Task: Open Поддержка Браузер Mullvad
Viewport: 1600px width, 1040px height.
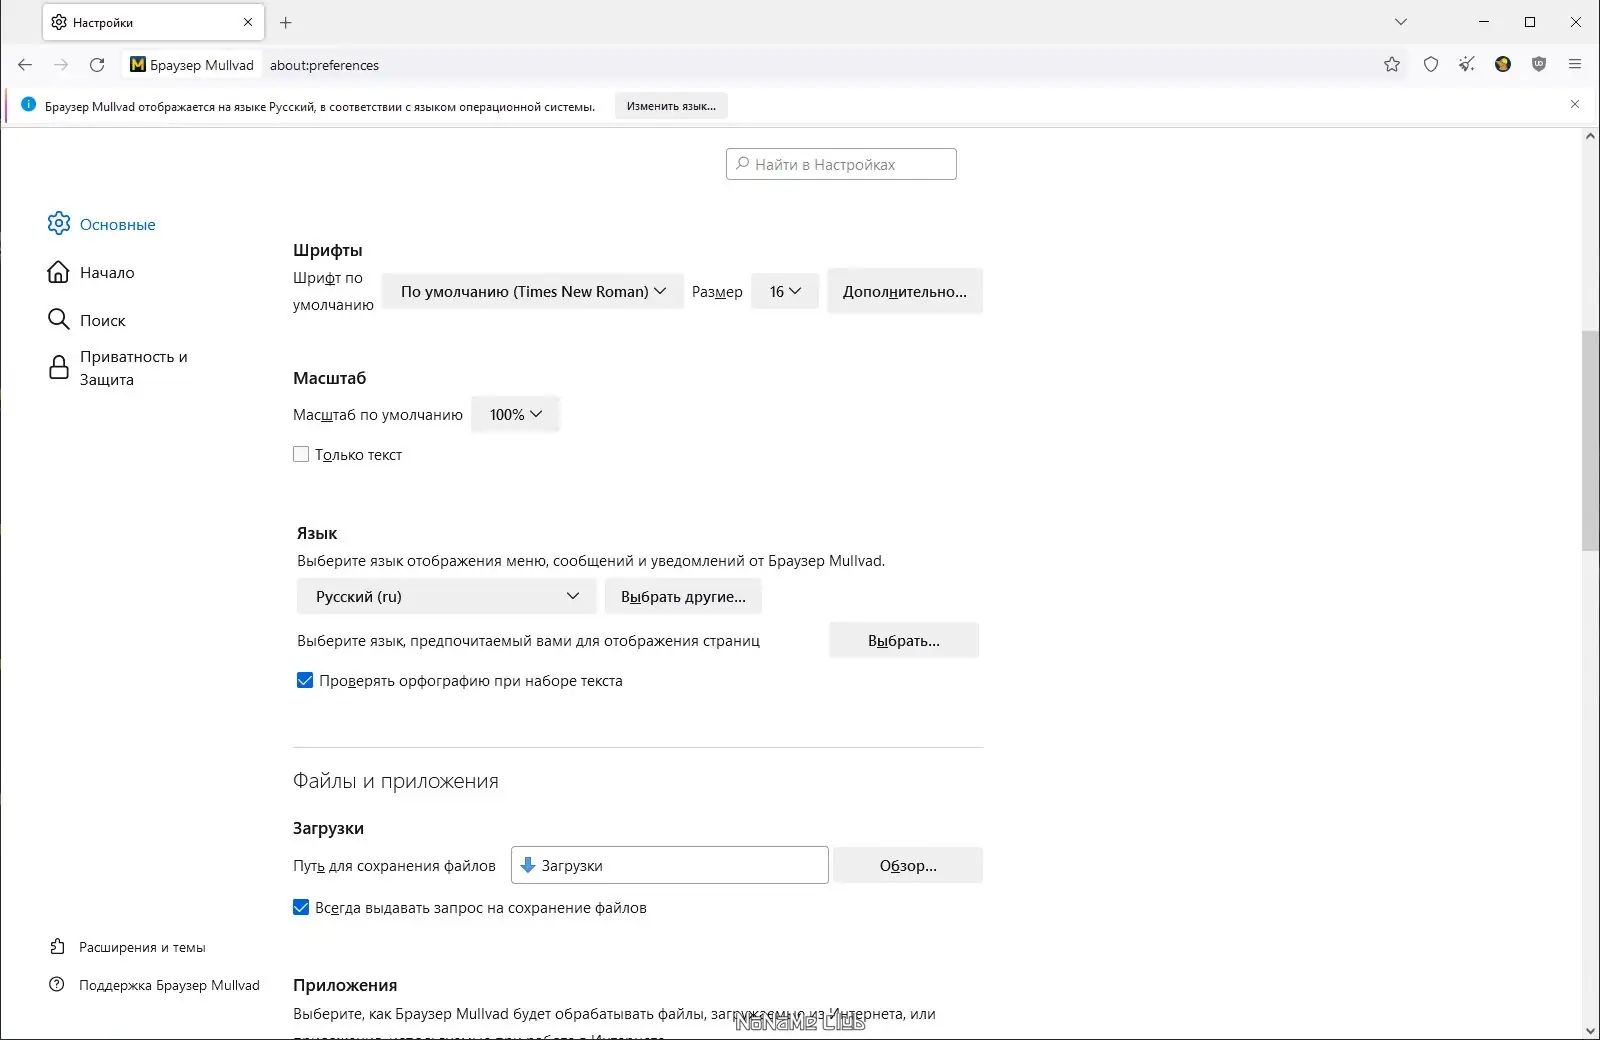Action: click(x=155, y=985)
